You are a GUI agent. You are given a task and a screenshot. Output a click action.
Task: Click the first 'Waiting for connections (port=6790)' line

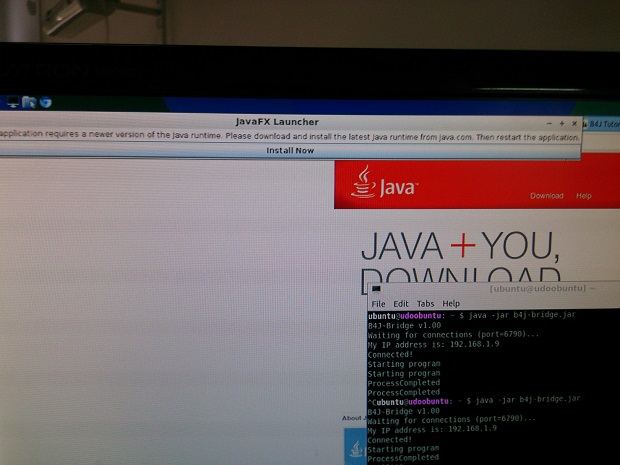[x=453, y=335]
